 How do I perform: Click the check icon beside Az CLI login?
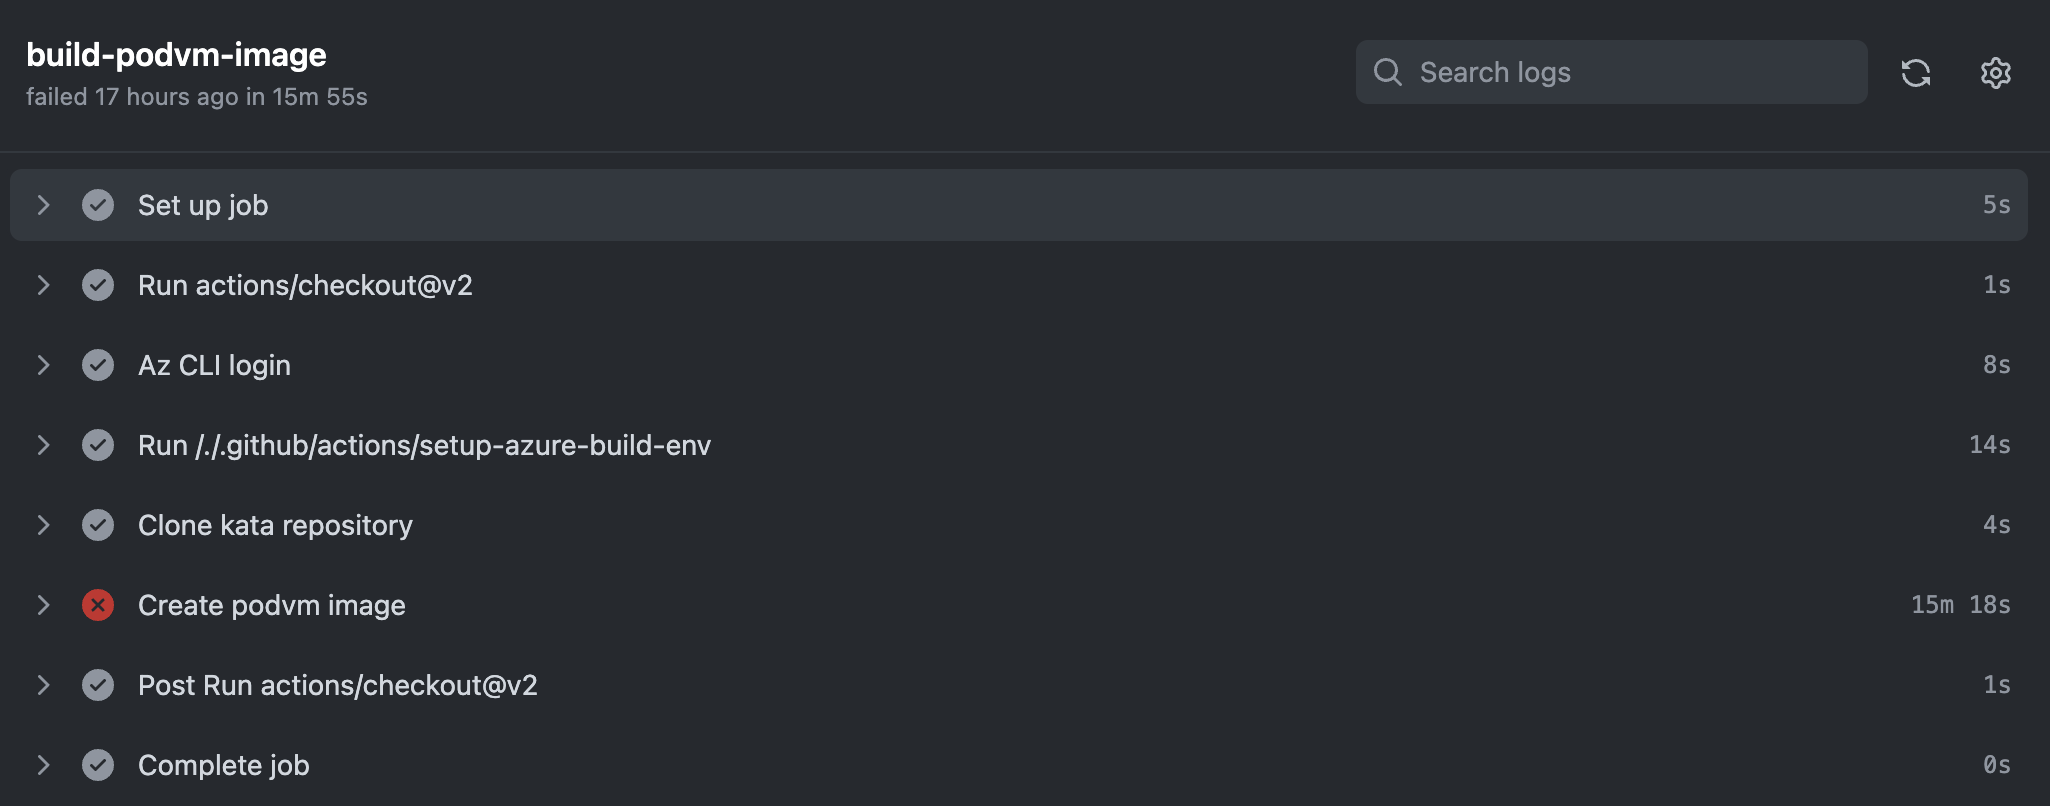coord(97,365)
